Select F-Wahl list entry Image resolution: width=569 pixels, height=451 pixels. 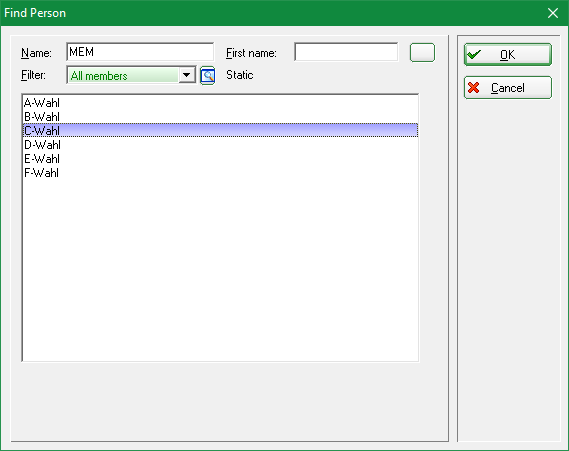pos(220,172)
